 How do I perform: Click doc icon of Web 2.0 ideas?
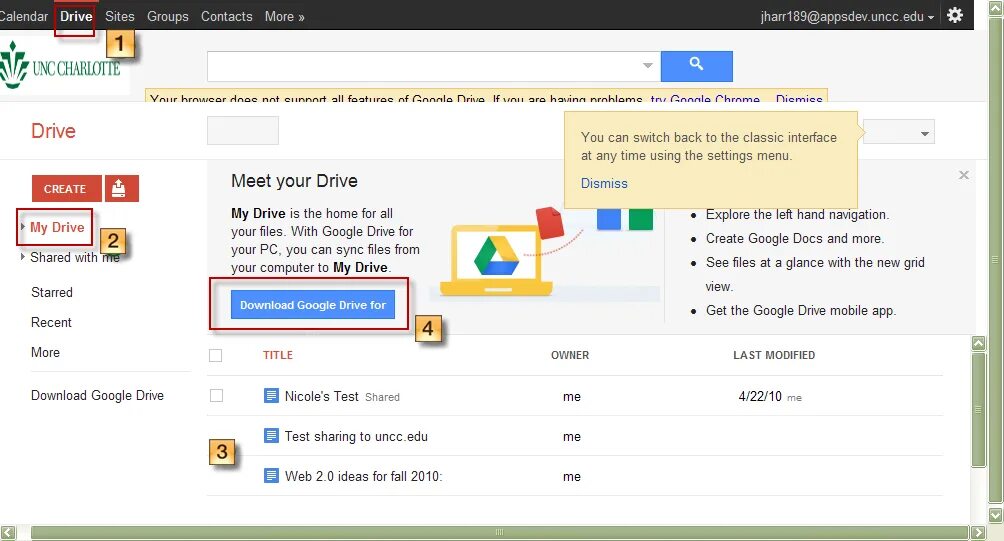pos(271,476)
